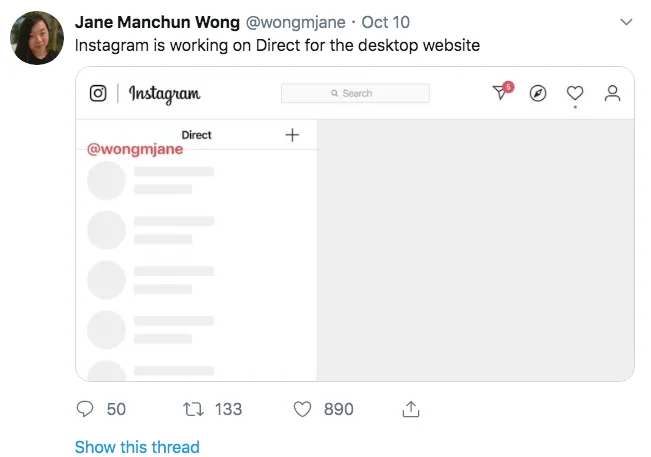Viewport: 651px width, 457px height.
Task: Share the tweet via share icon
Action: [409, 409]
